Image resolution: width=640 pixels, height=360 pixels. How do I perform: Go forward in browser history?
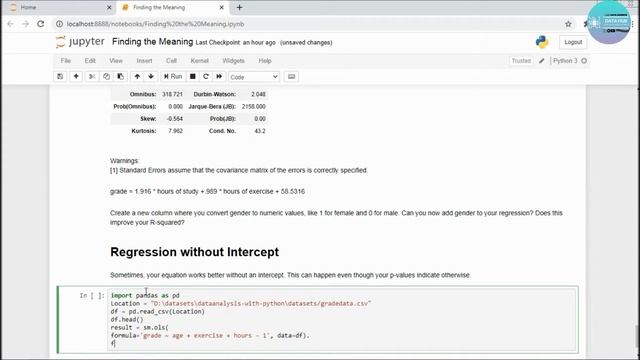click(25, 24)
